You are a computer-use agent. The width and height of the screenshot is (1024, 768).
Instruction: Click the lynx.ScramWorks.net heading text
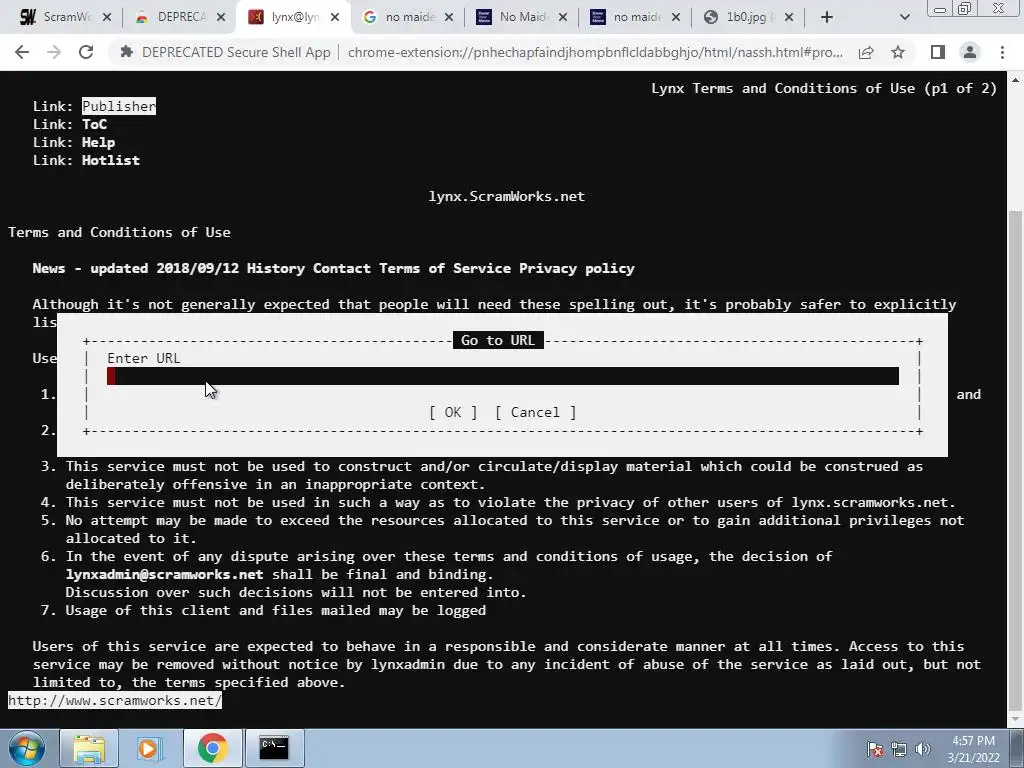click(507, 197)
